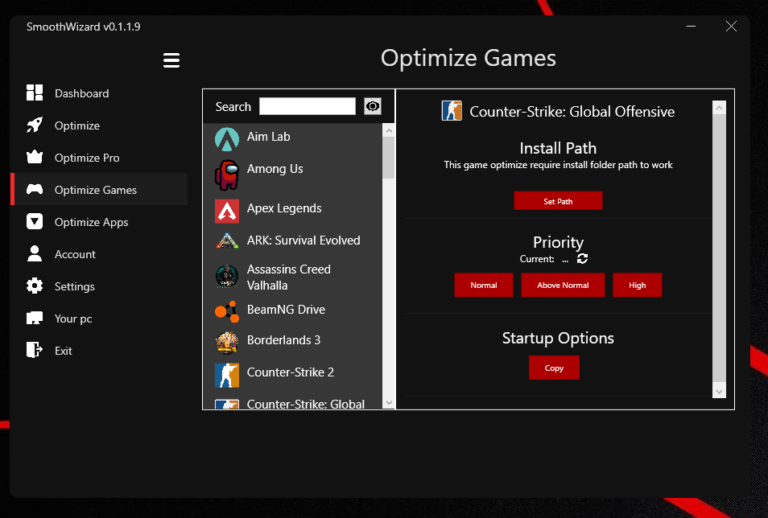Open the Your pc section
The height and width of the screenshot is (518, 768).
[73, 318]
